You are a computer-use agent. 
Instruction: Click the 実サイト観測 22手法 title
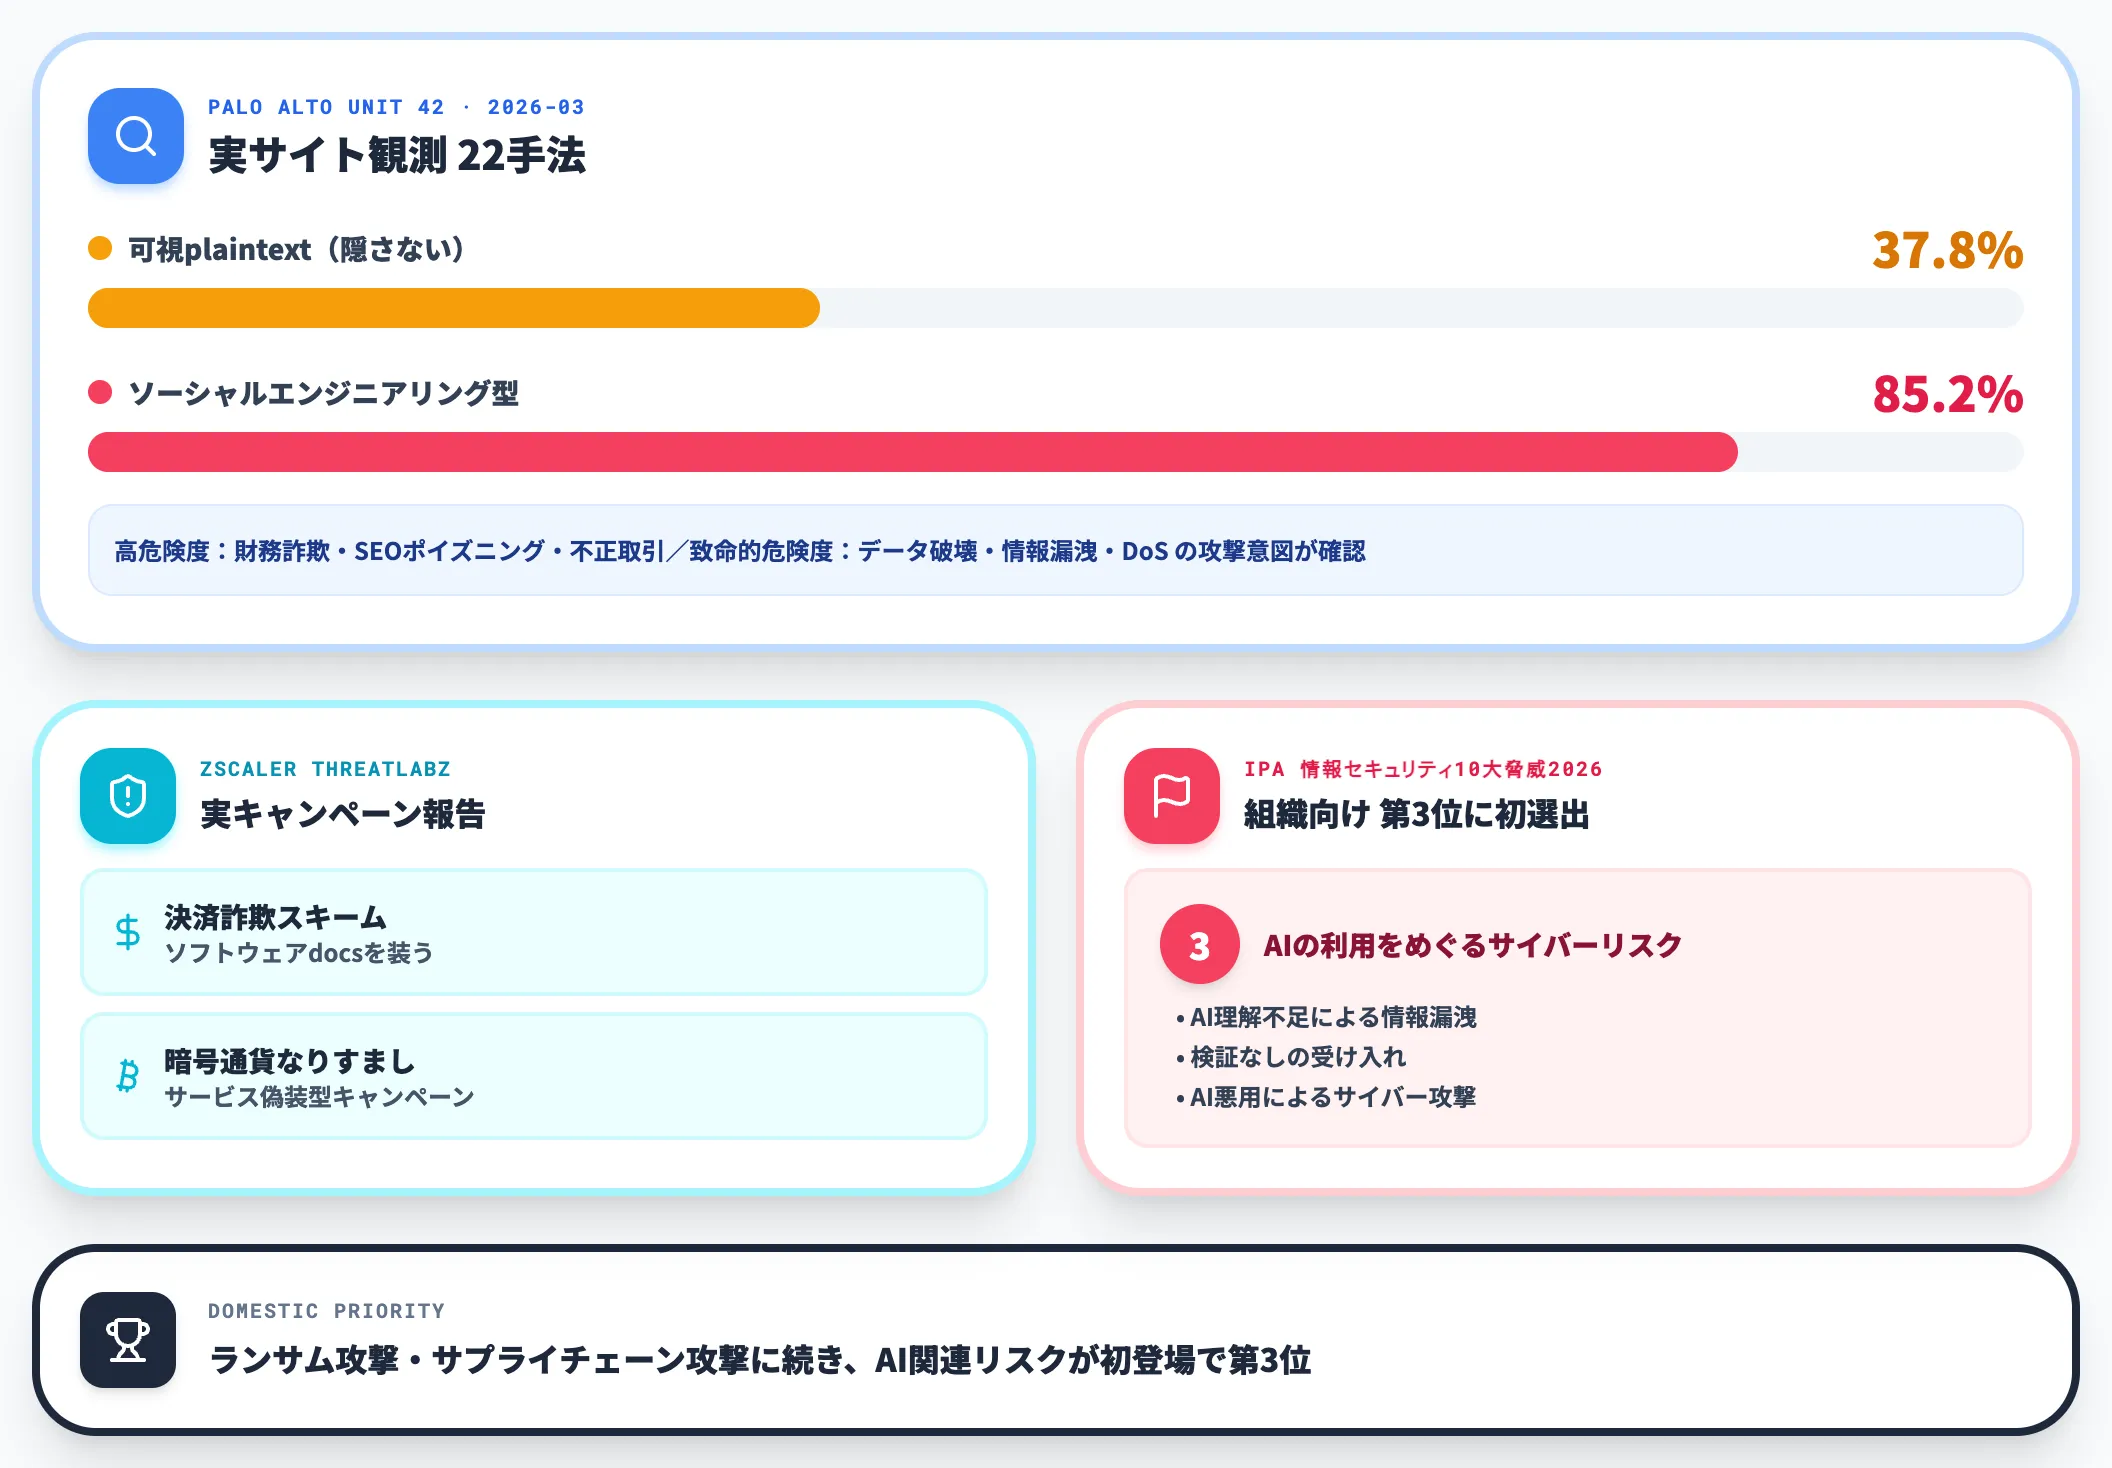pyautogui.click(x=397, y=155)
